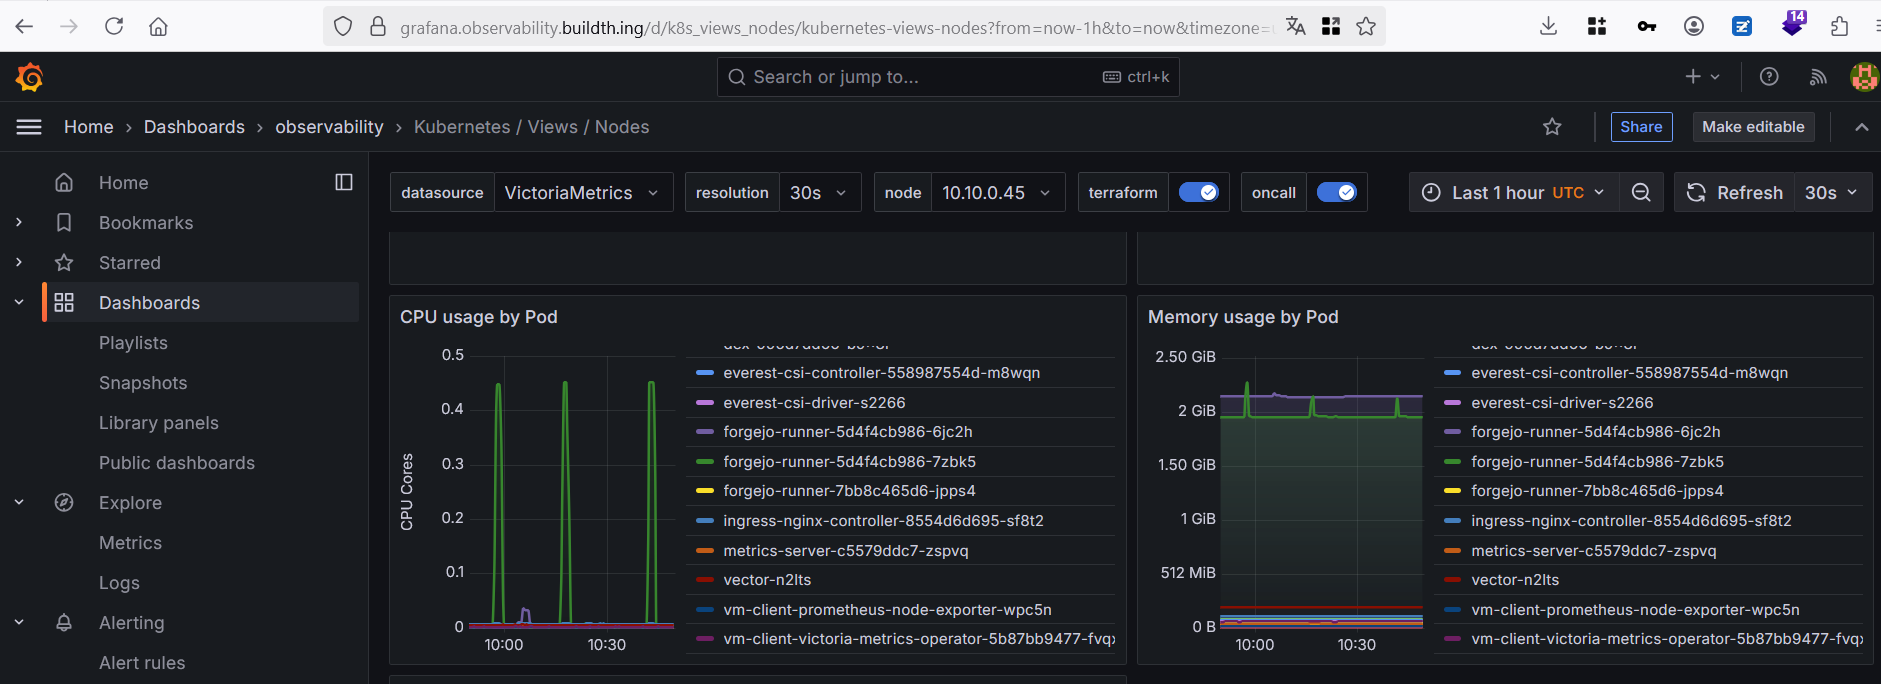Collapse the Dashboards sidebar section

[x=19, y=302]
